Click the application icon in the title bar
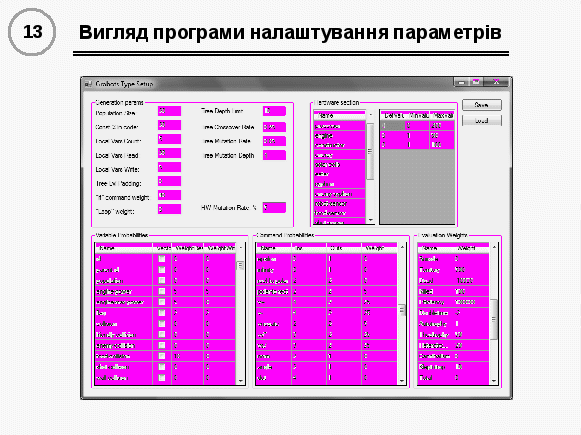Viewport: 581px width, 435px height. coord(88,84)
